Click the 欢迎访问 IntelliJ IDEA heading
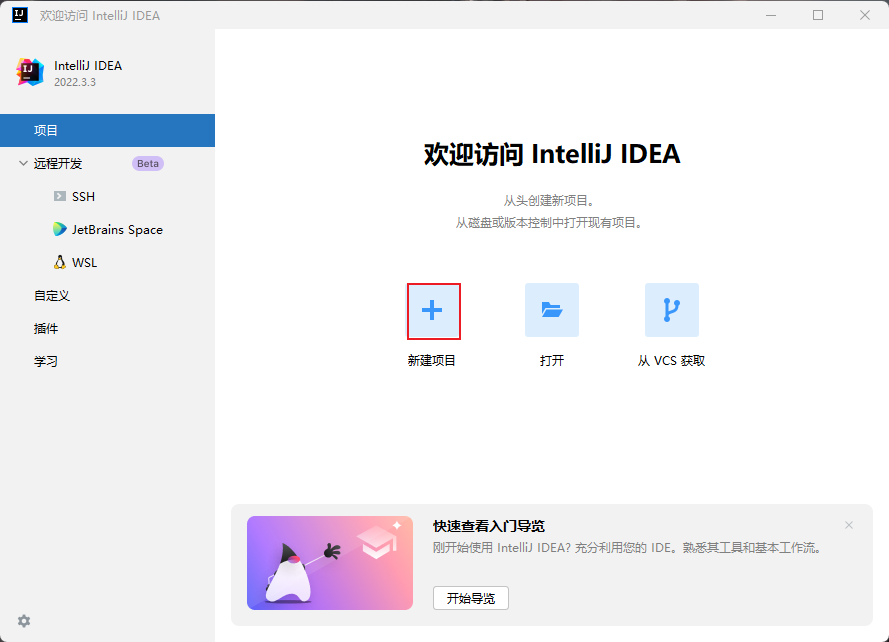The height and width of the screenshot is (642, 889). [x=552, y=154]
